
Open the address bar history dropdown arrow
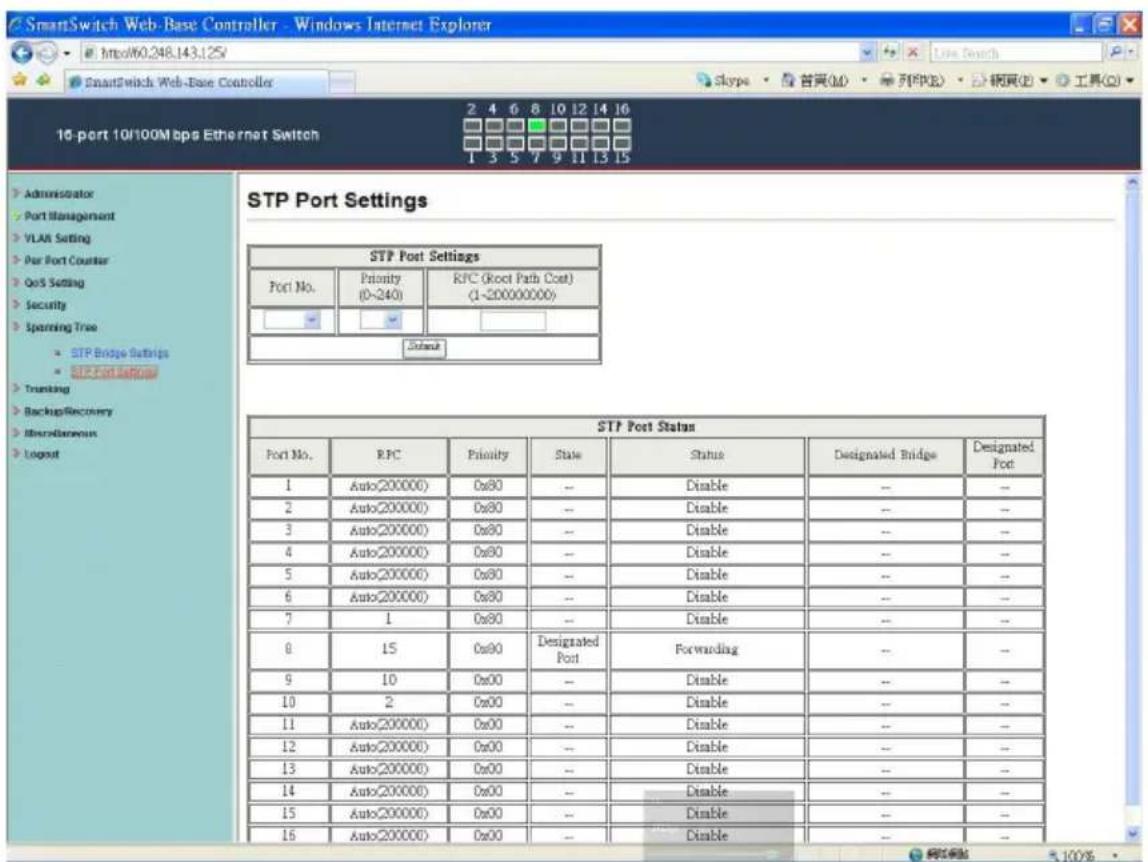coord(867,53)
